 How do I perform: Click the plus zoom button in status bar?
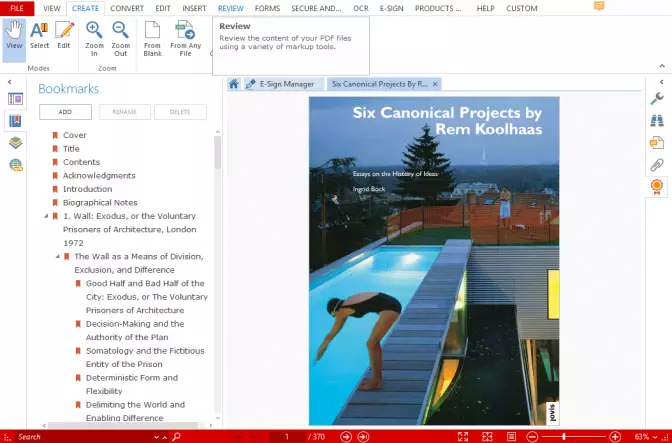(615, 437)
